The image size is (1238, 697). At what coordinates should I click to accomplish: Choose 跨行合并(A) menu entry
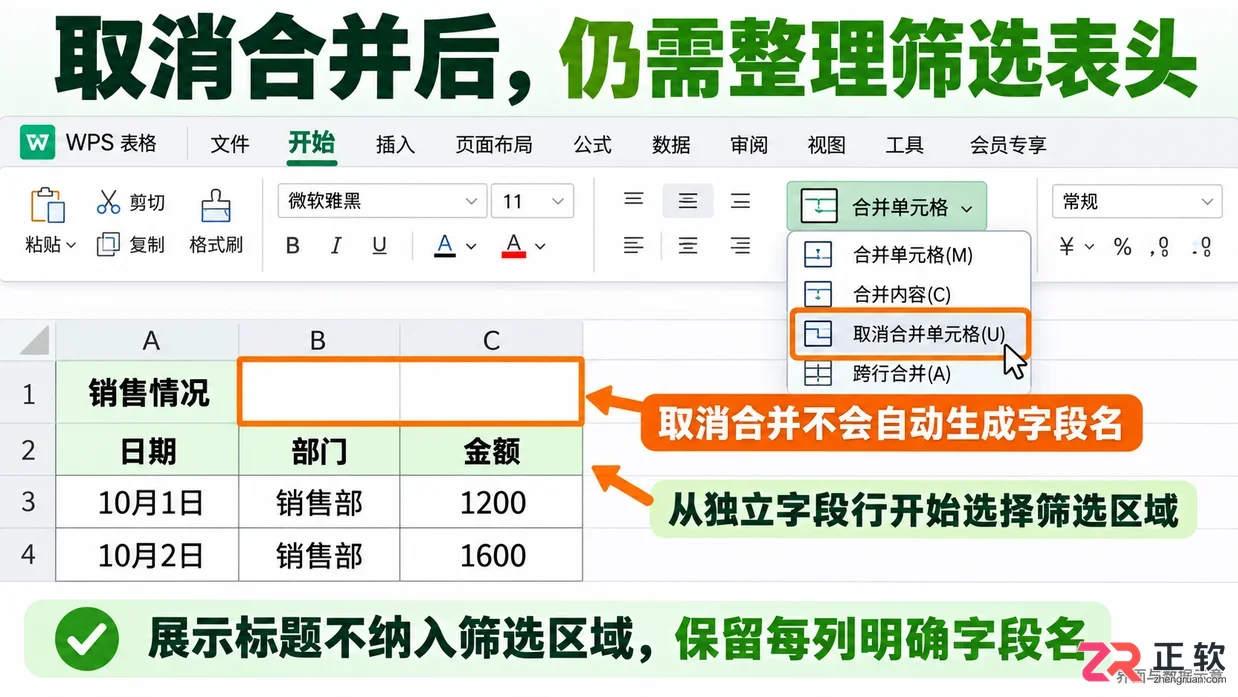[910, 374]
